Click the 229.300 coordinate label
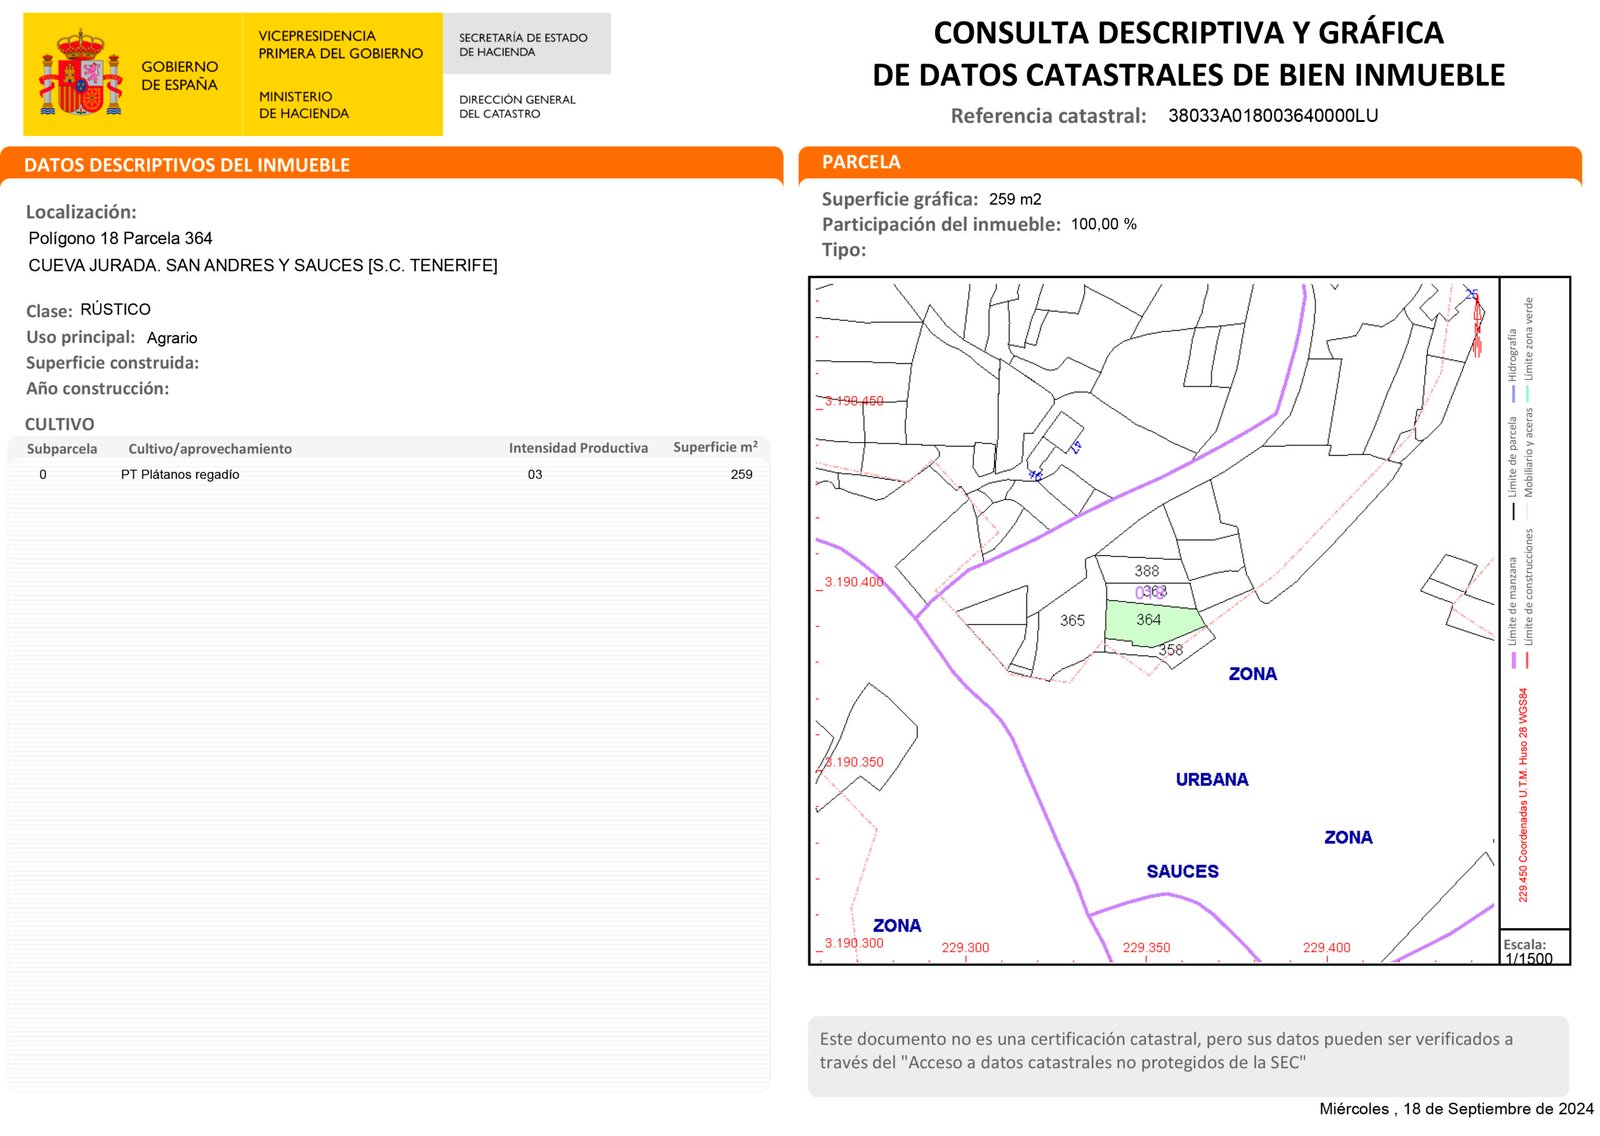Viewport: 1600px width, 1136px height. [965, 948]
